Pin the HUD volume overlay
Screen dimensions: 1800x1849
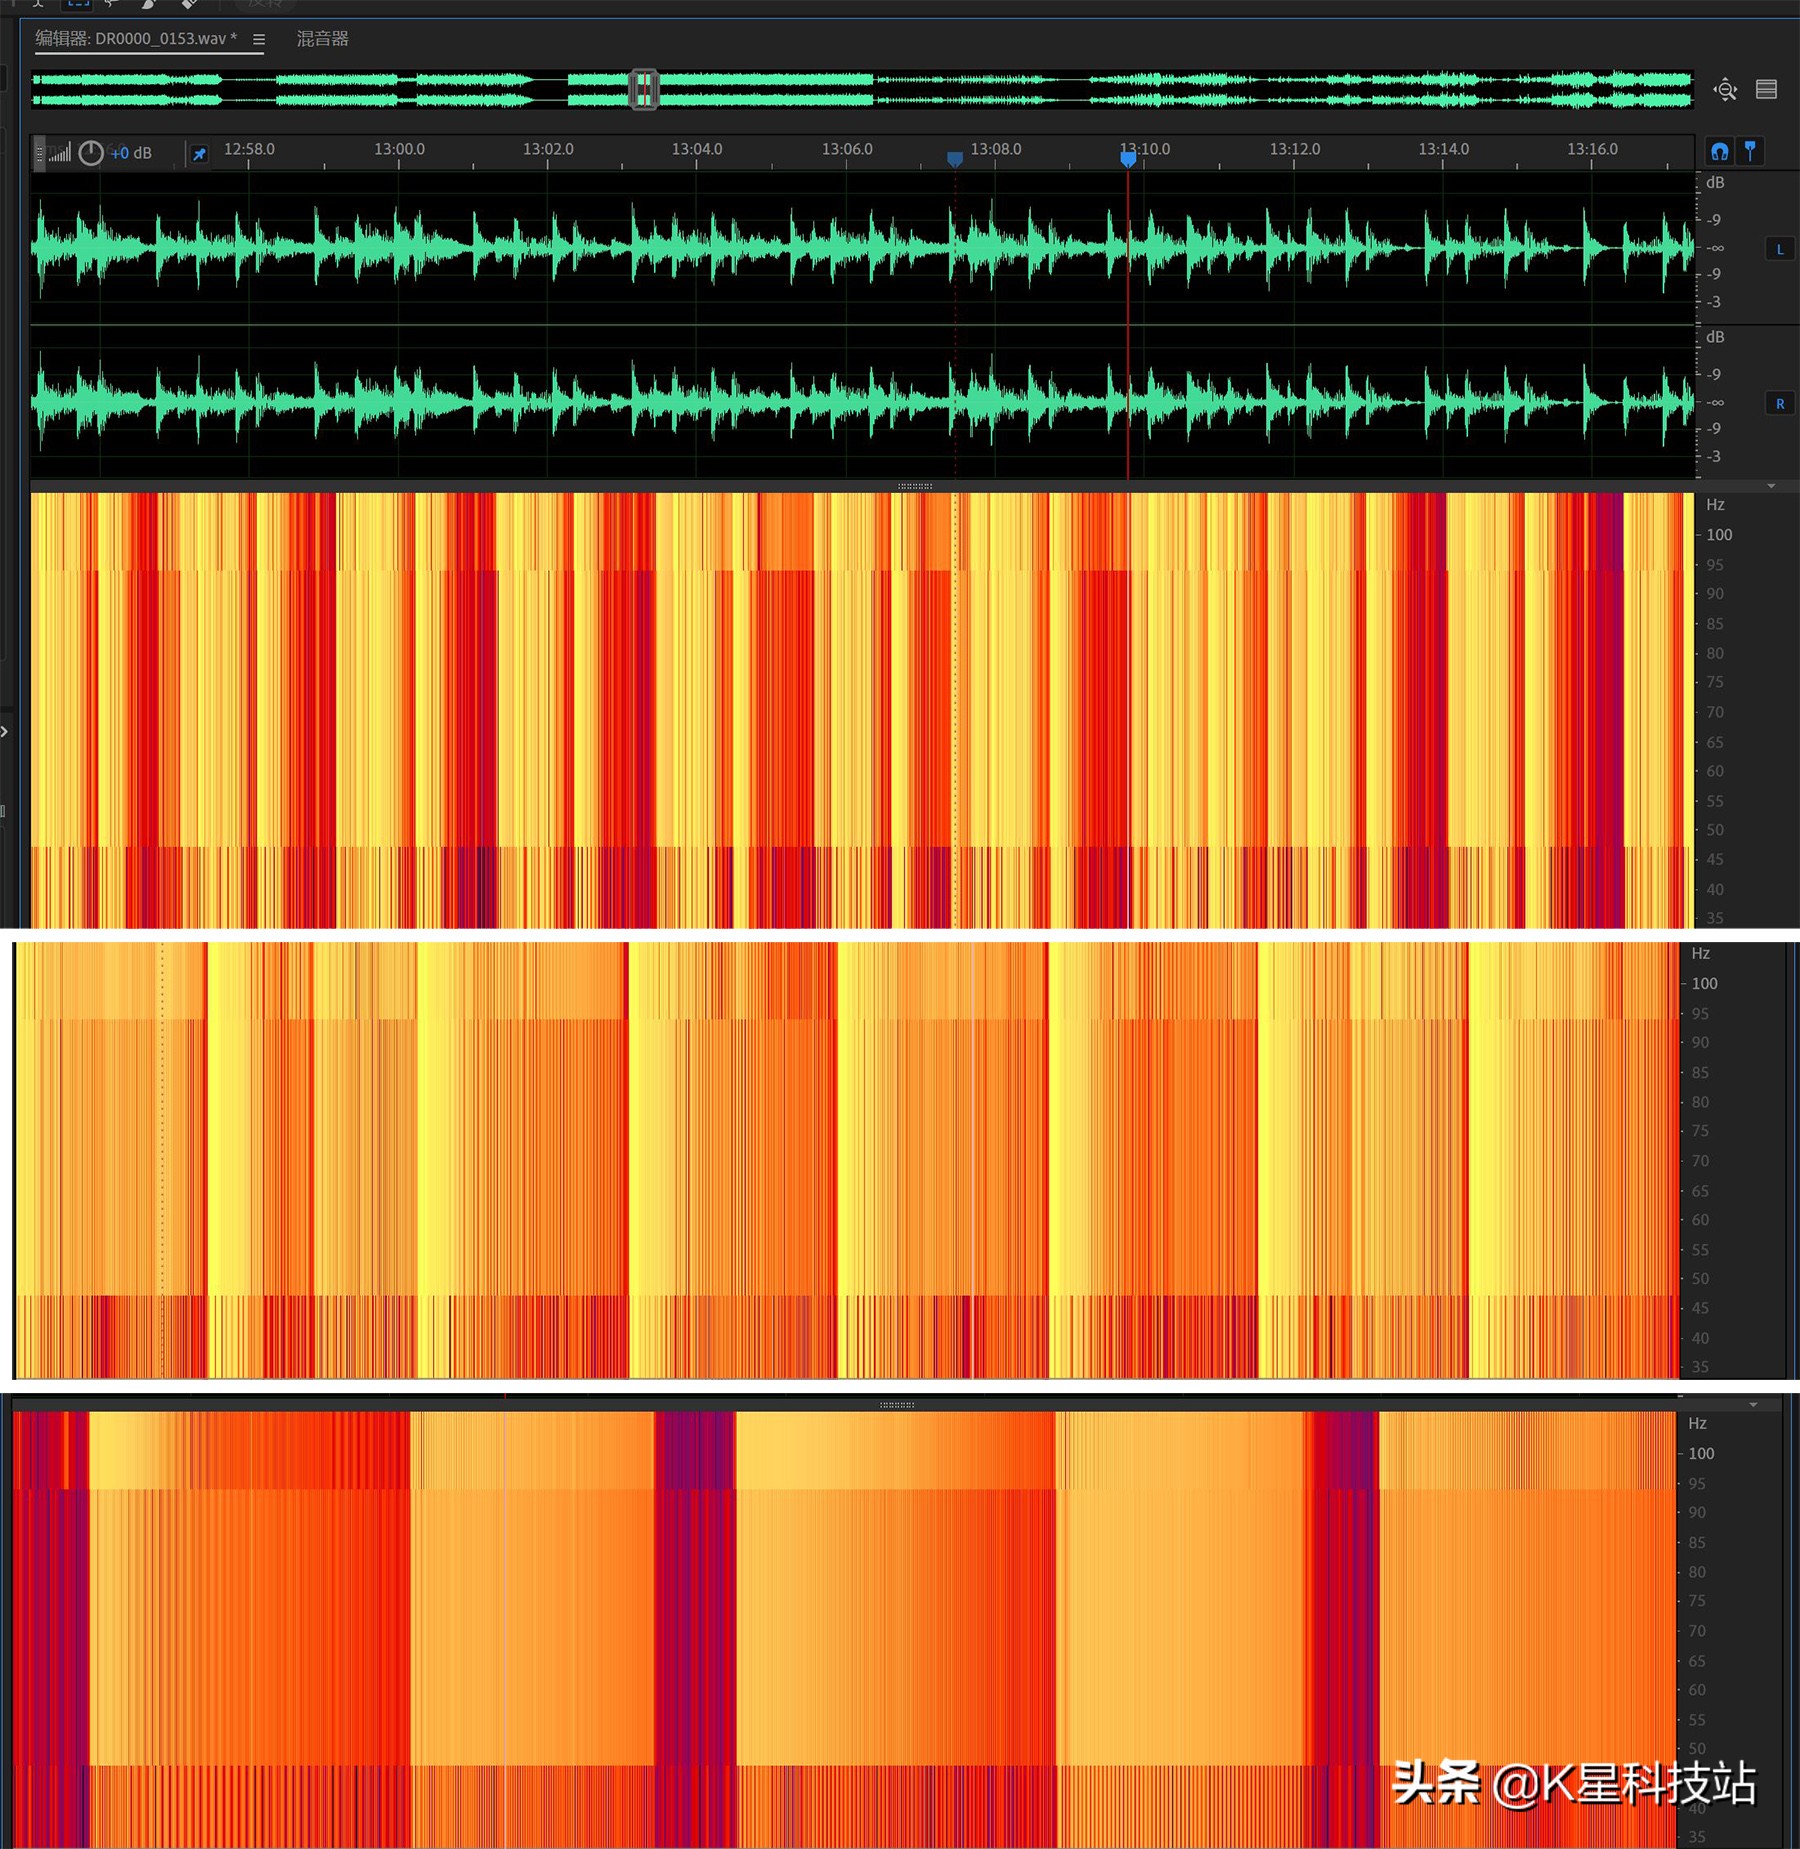point(199,154)
